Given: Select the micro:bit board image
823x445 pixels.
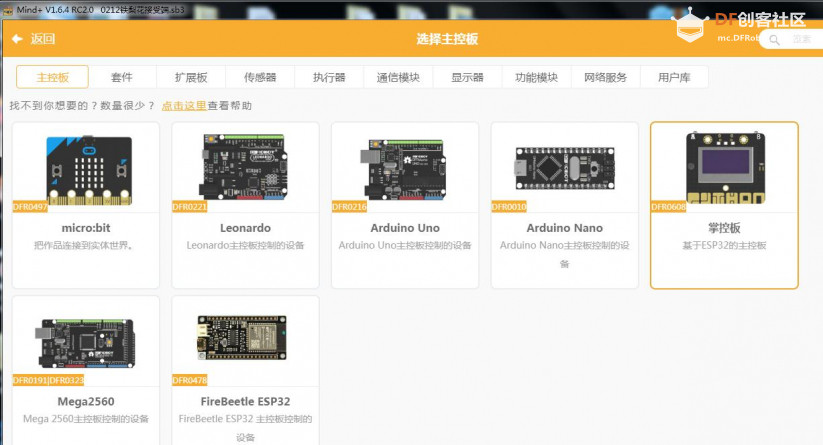Looking at the screenshot, I should click(x=89, y=170).
